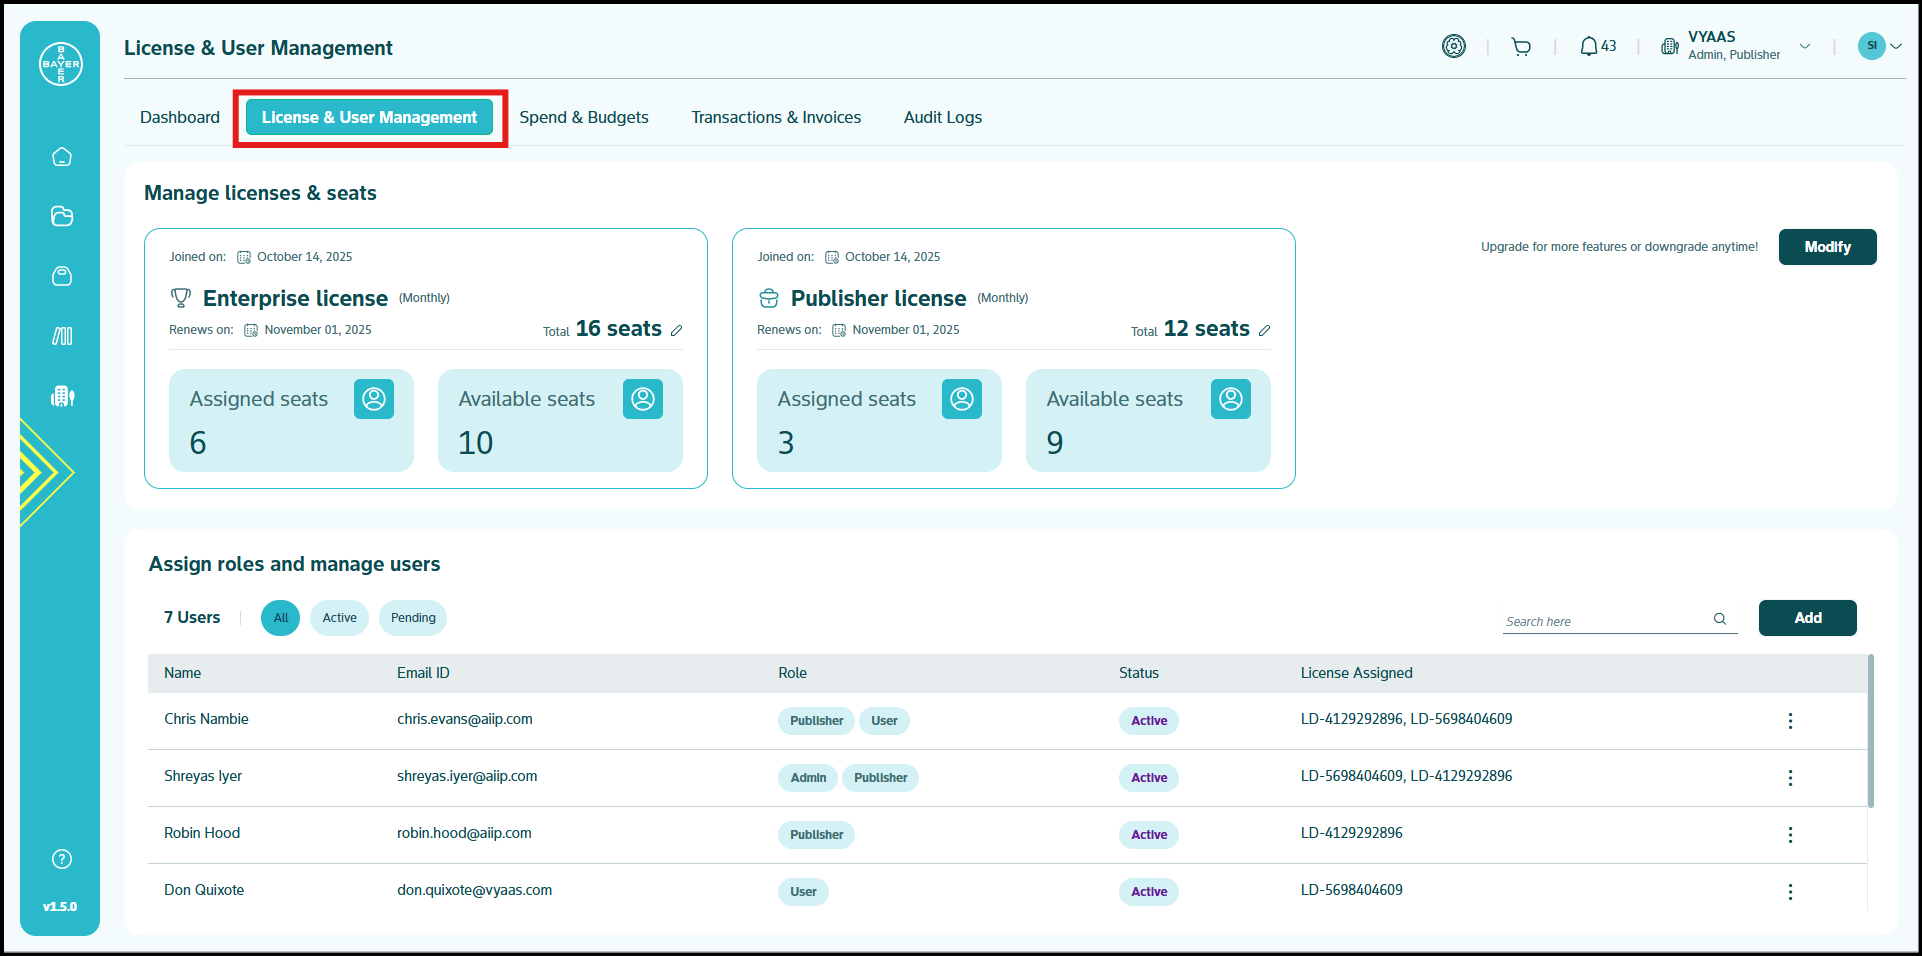Open the Audit Logs tab
This screenshot has height=956, width=1922.
pyautogui.click(x=942, y=117)
